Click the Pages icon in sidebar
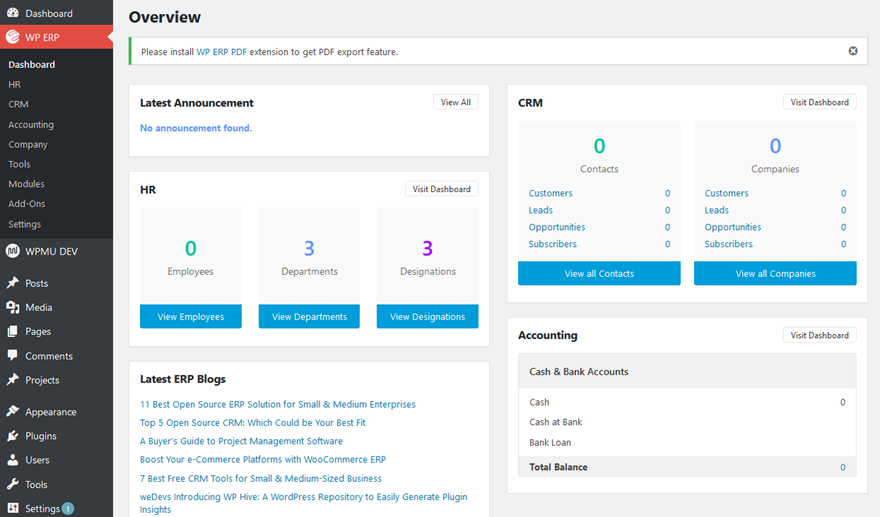The width and height of the screenshot is (880, 517). [x=12, y=331]
